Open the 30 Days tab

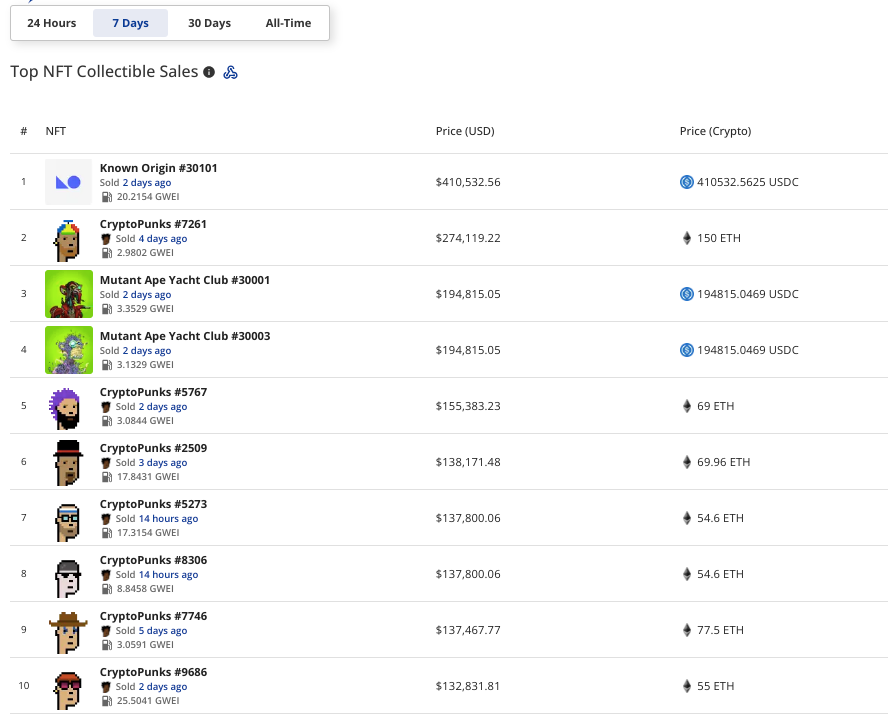point(210,23)
